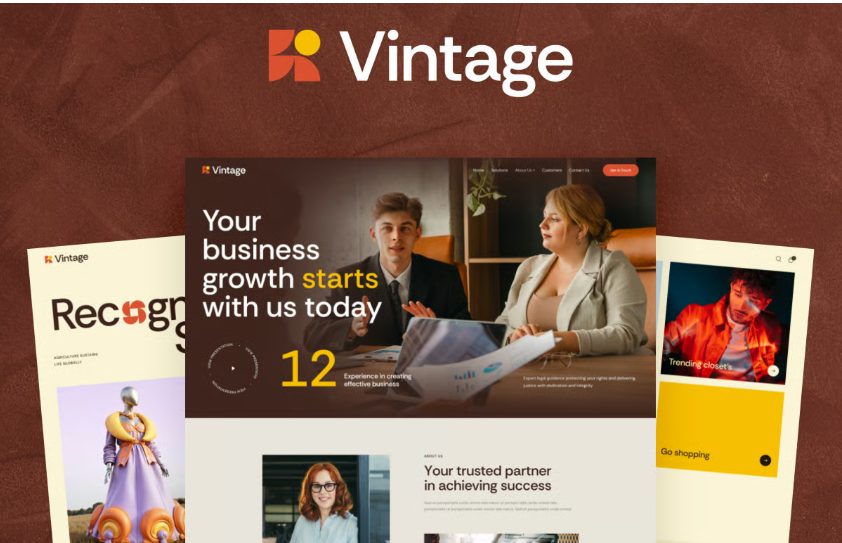842x543 pixels.
Task: Open the shopping bag cart icon
Action: point(792,259)
